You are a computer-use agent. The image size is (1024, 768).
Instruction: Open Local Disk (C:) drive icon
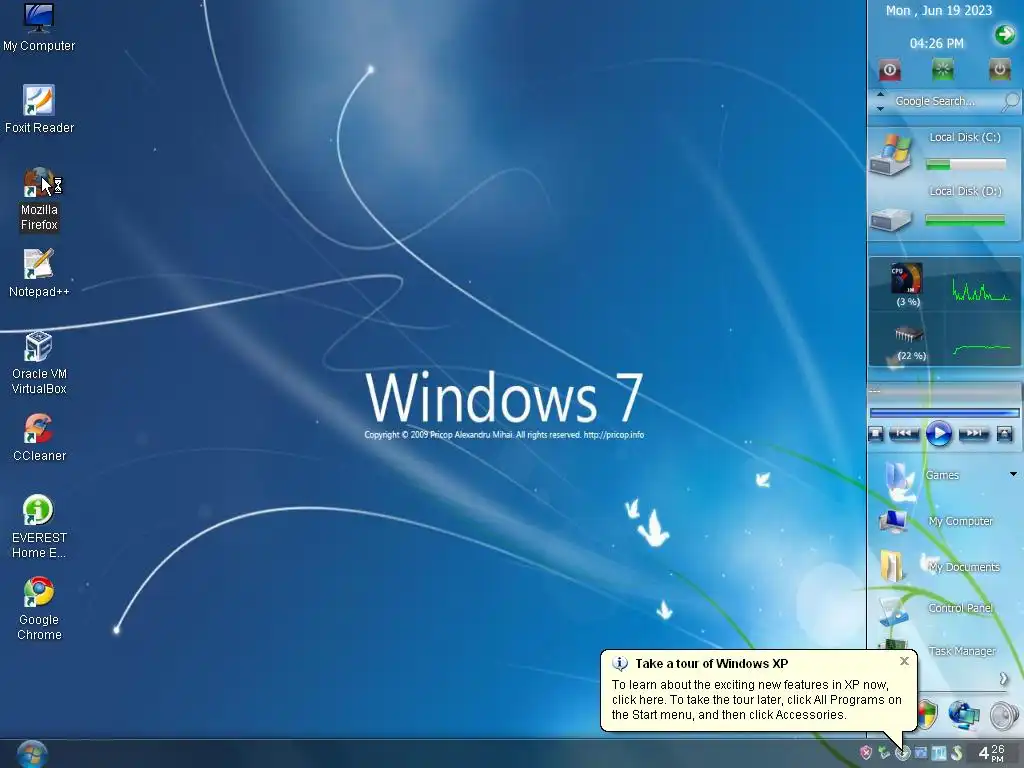[893, 153]
